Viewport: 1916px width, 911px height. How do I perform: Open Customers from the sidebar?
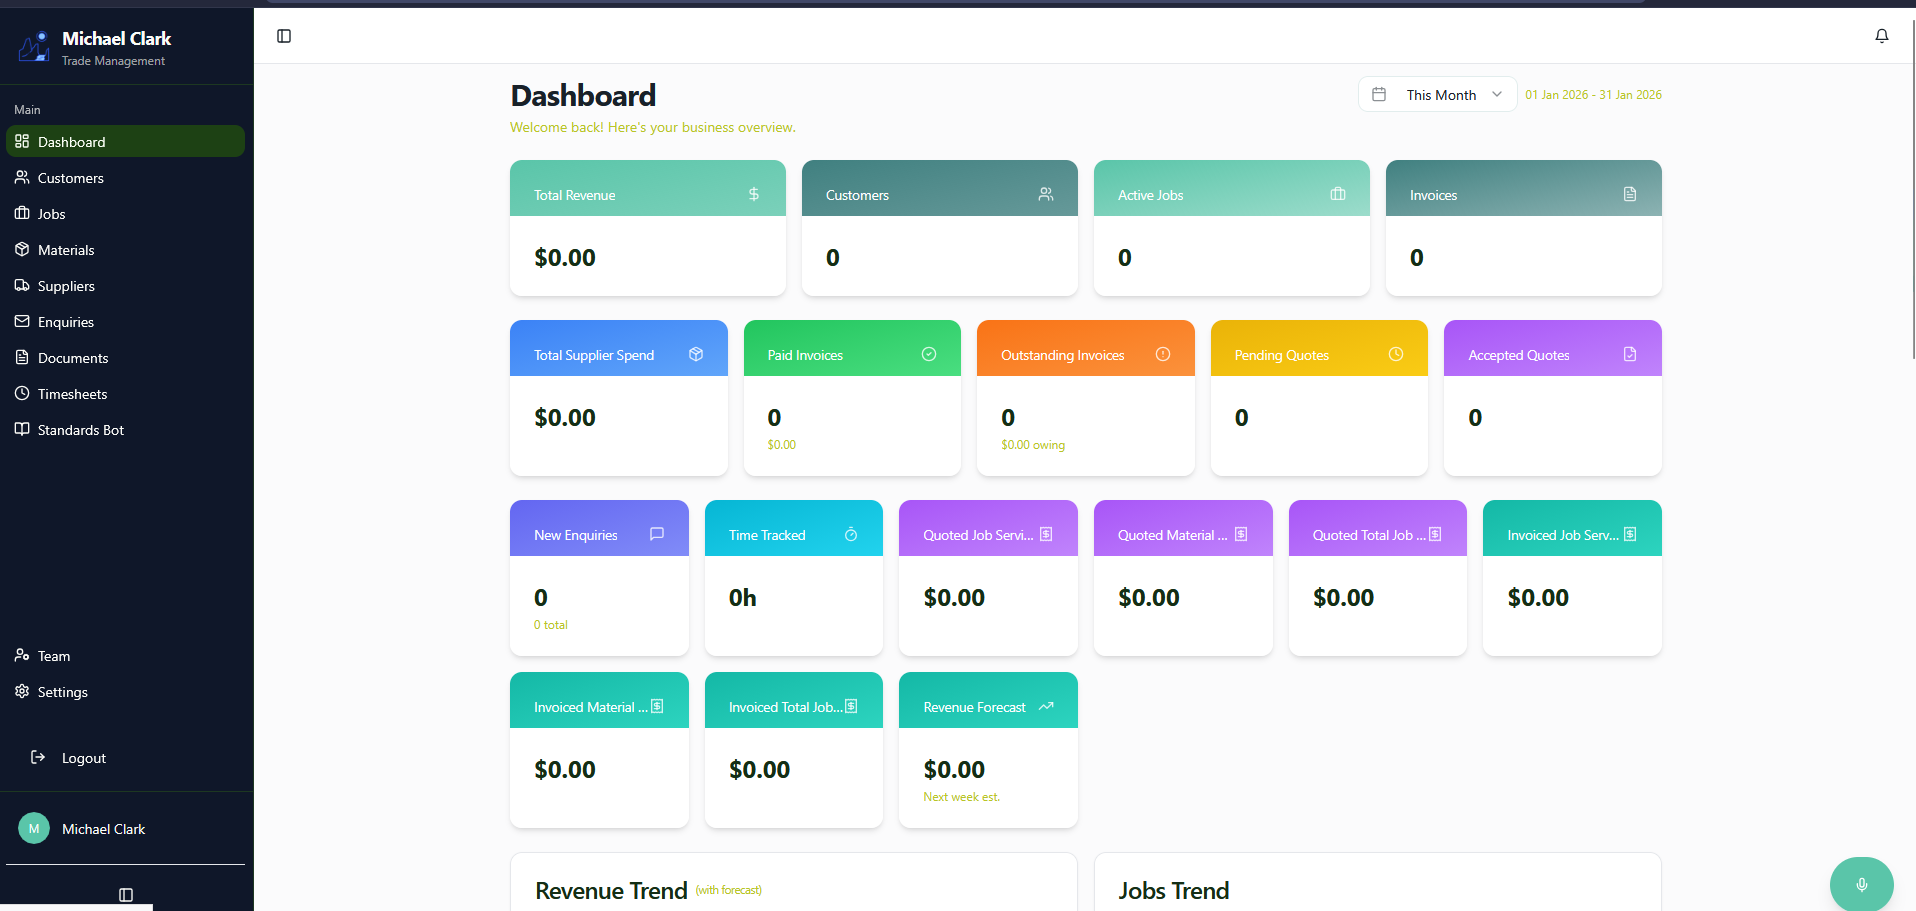click(x=70, y=177)
